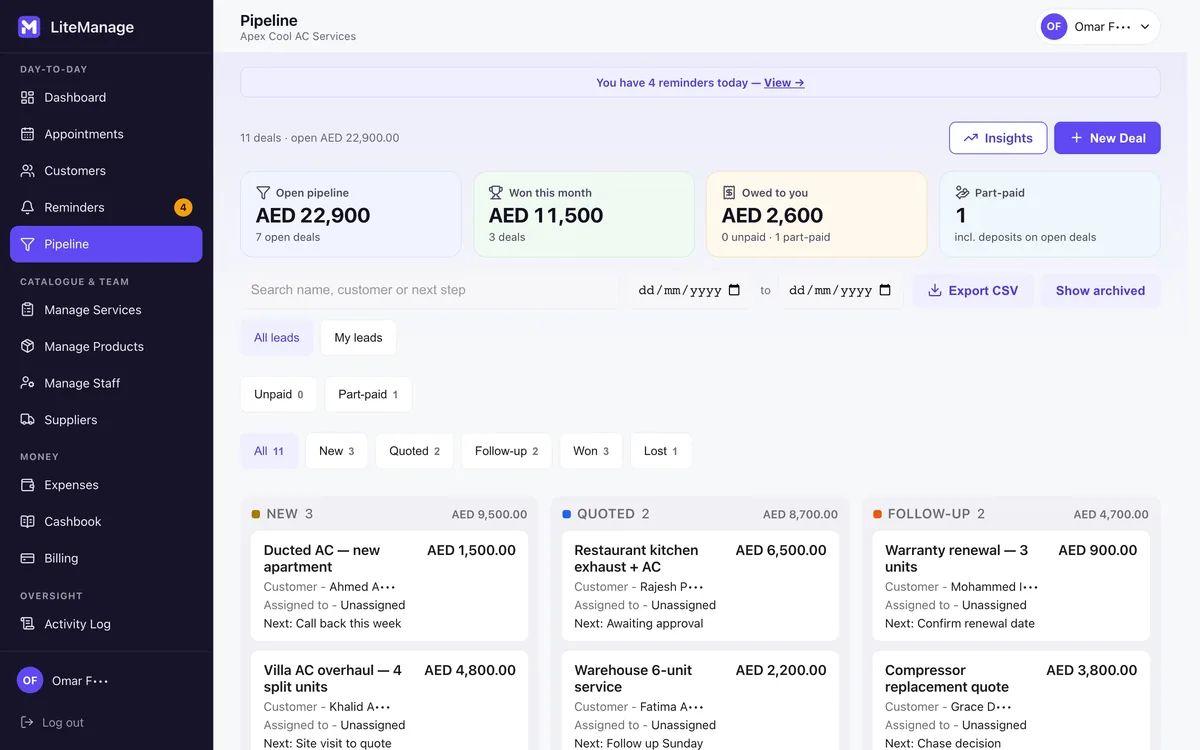Click the OF avatar in sidebar footer
Screen dimensions: 1200x750
(x=30, y=680)
